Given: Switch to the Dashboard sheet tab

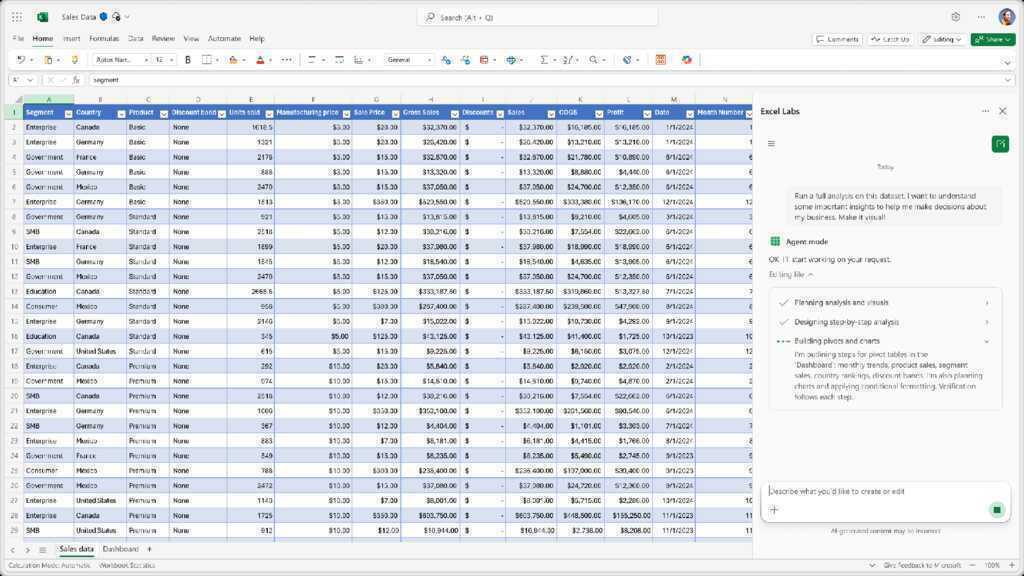Looking at the screenshot, I should pyautogui.click(x=120, y=549).
